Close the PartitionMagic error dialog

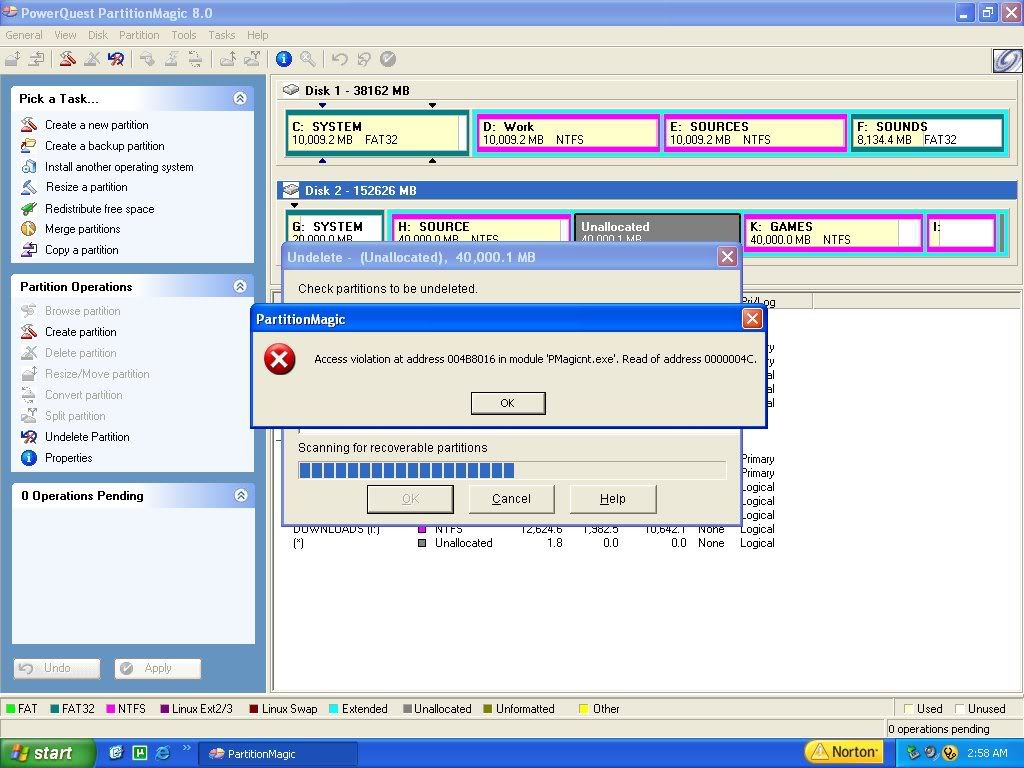point(752,319)
